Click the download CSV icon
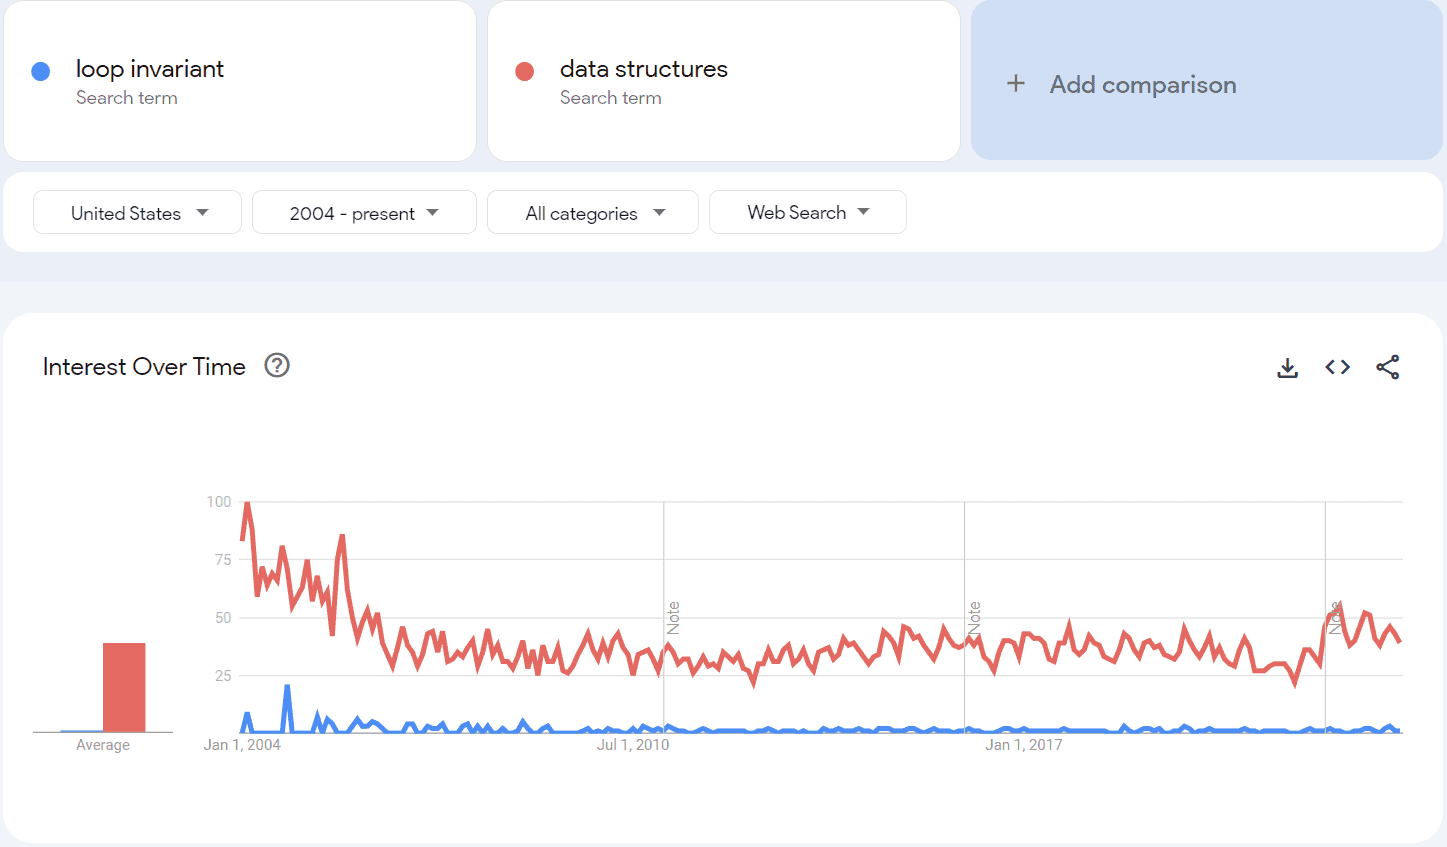 (x=1287, y=367)
